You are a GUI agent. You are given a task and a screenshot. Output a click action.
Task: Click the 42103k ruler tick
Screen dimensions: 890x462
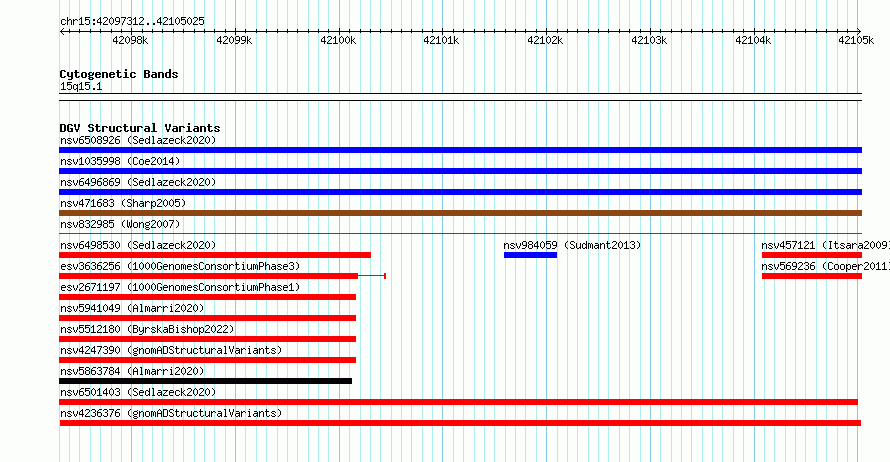click(649, 40)
